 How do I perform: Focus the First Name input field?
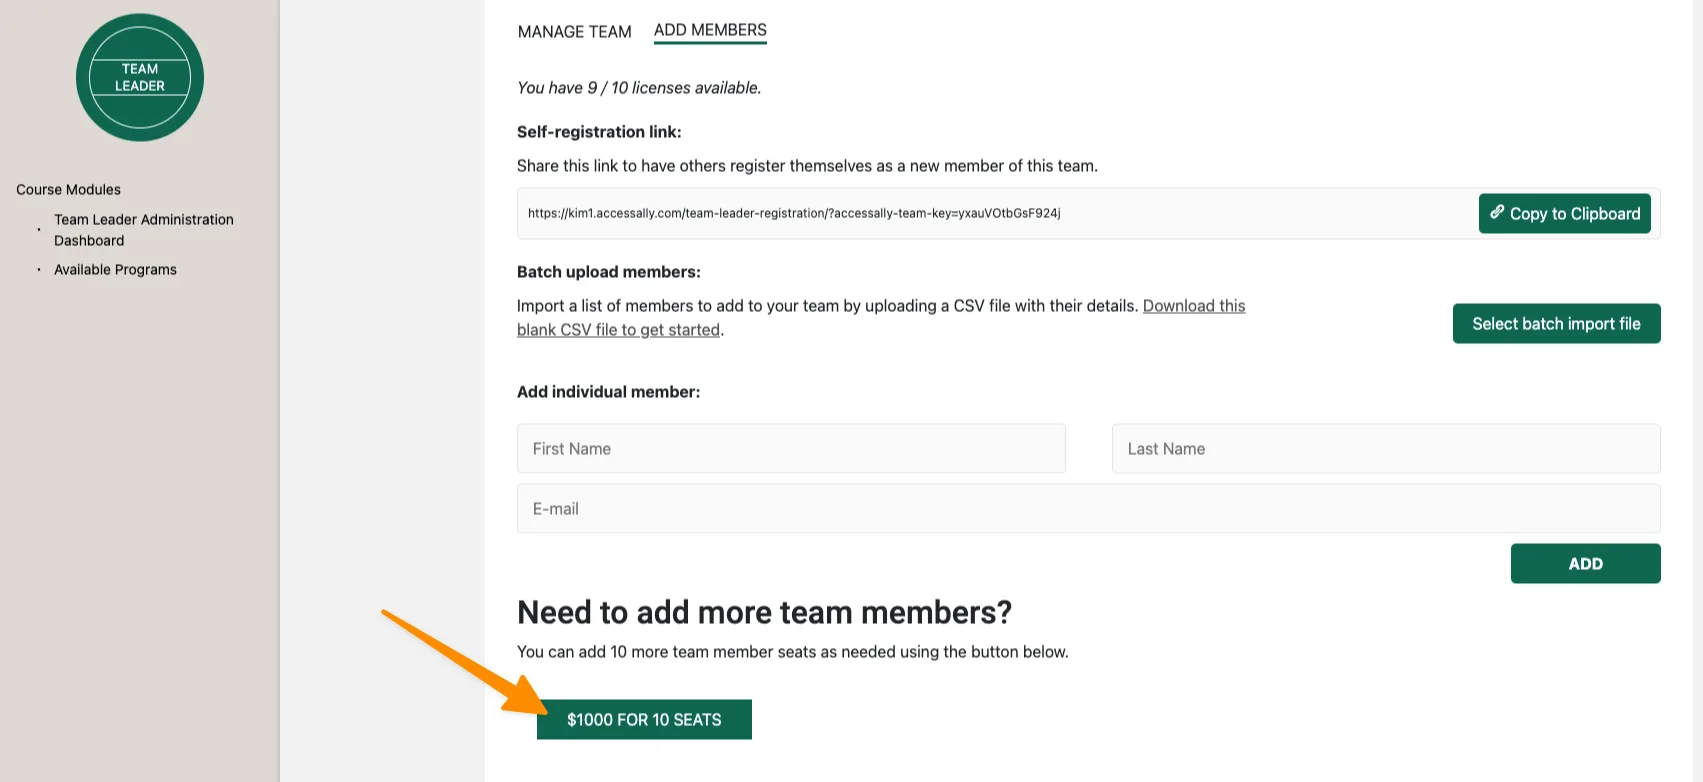[x=791, y=449]
